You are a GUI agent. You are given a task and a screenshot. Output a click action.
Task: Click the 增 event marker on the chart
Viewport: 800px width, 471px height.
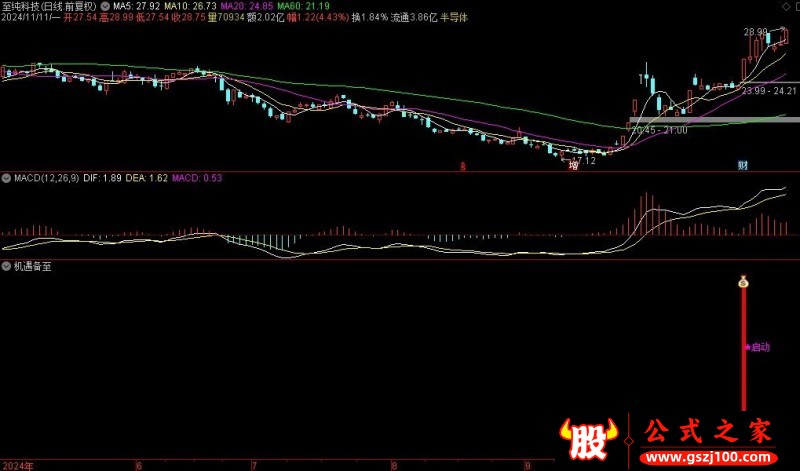574,165
